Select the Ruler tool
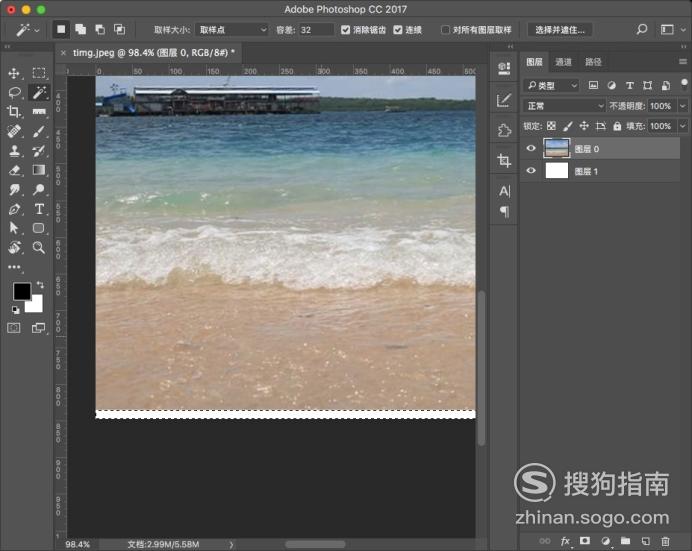Screen dimensions: 692x551 (39, 112)
